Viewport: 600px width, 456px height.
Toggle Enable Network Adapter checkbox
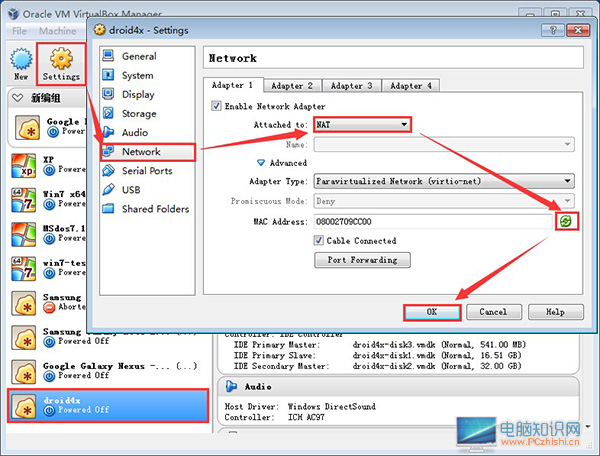(x=217, y=106)
